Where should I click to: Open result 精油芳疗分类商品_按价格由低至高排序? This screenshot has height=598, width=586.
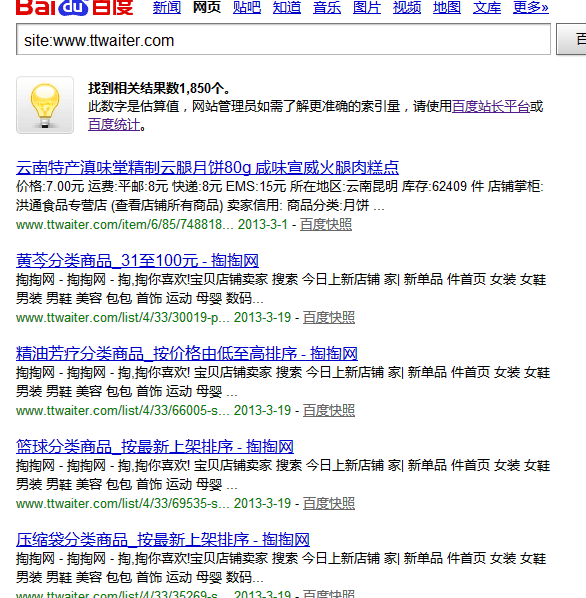187,354
